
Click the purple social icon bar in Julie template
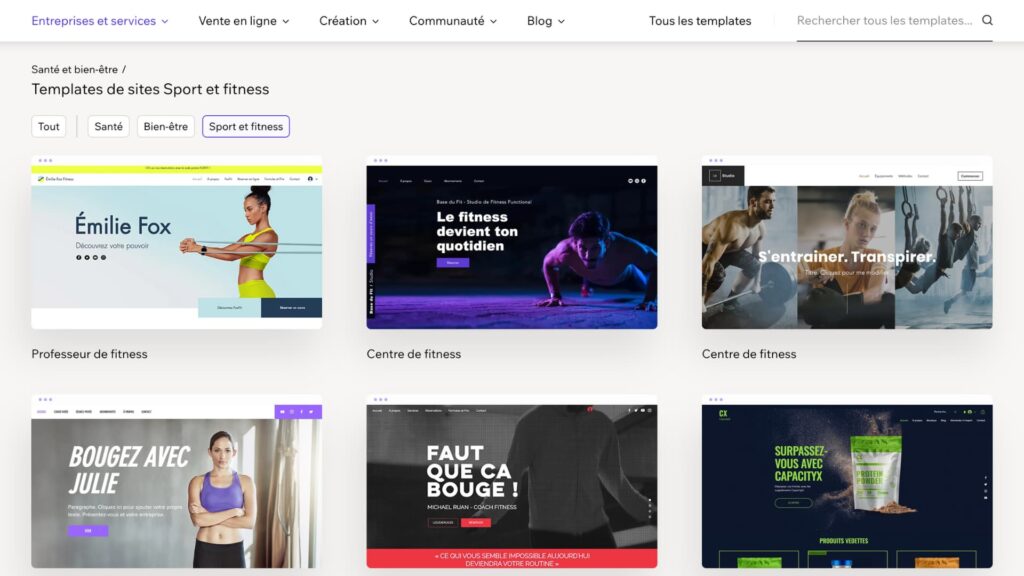(x=298, y=411)
